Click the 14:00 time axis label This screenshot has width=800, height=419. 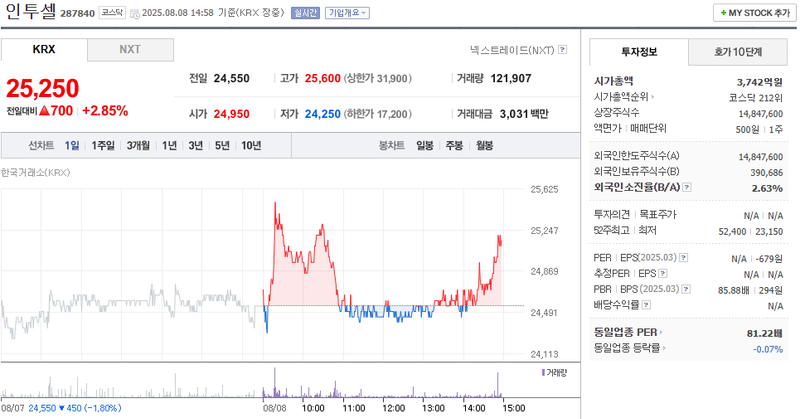[474, 408]
